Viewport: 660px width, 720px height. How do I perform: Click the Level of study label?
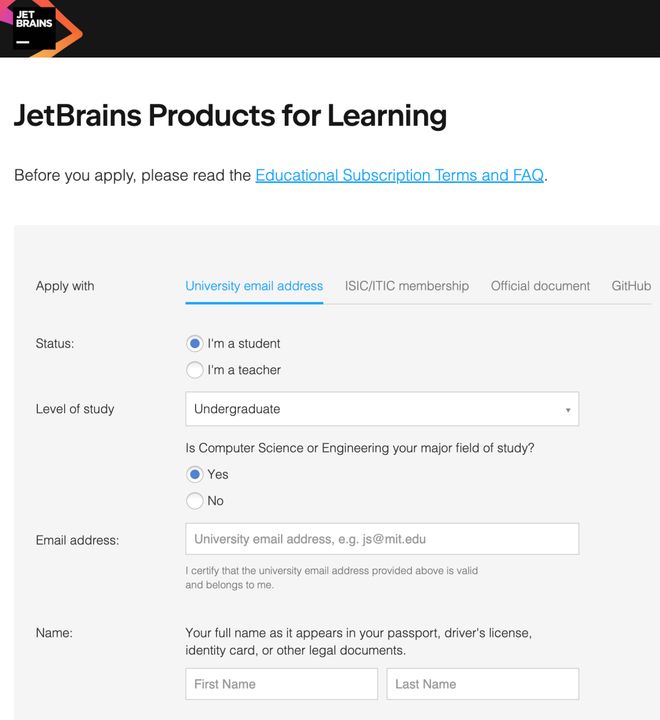[75, 409]
